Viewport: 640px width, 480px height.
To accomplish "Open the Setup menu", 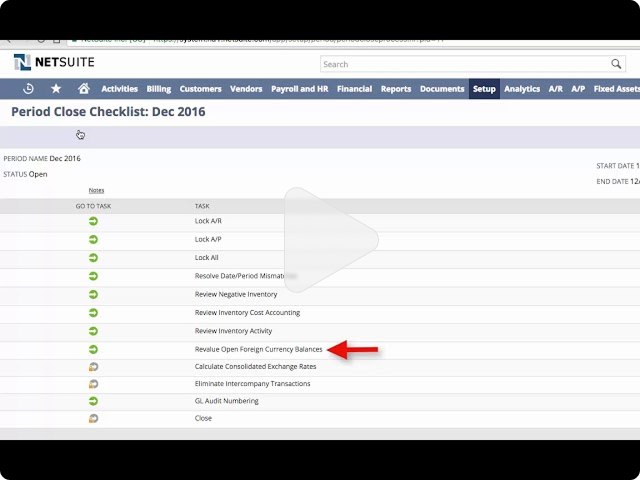I will point(484,89).
